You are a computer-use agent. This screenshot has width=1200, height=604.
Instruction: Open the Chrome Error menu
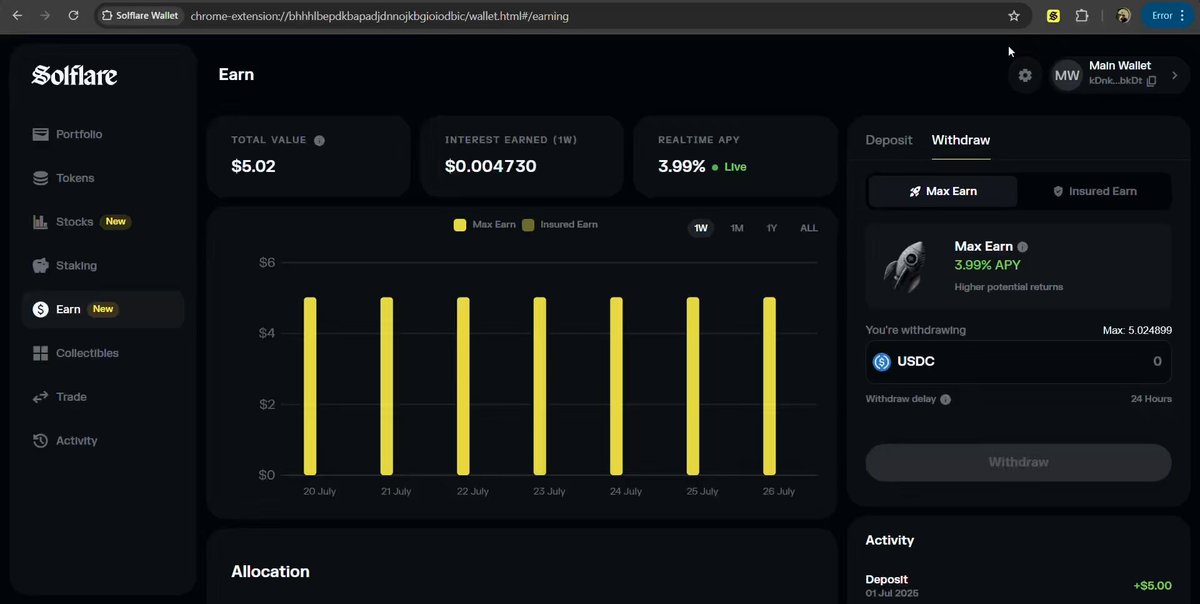[1169, 16]
